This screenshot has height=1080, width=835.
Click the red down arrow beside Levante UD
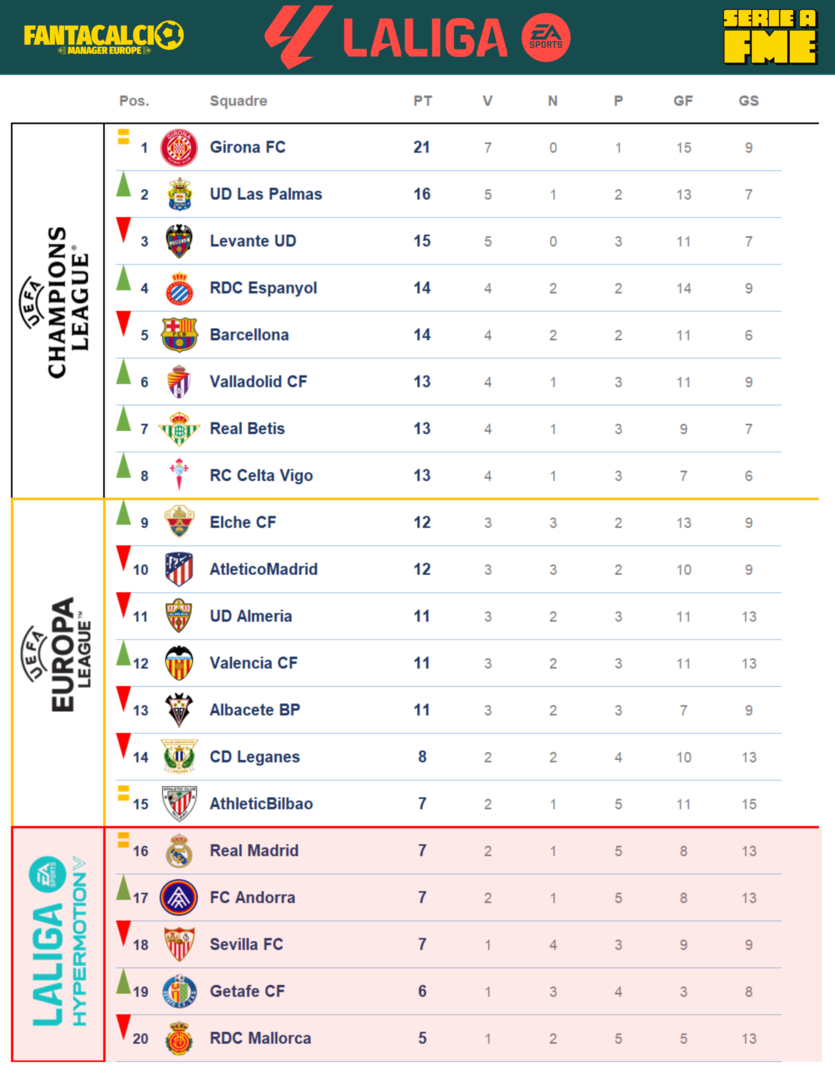point(124,231)
